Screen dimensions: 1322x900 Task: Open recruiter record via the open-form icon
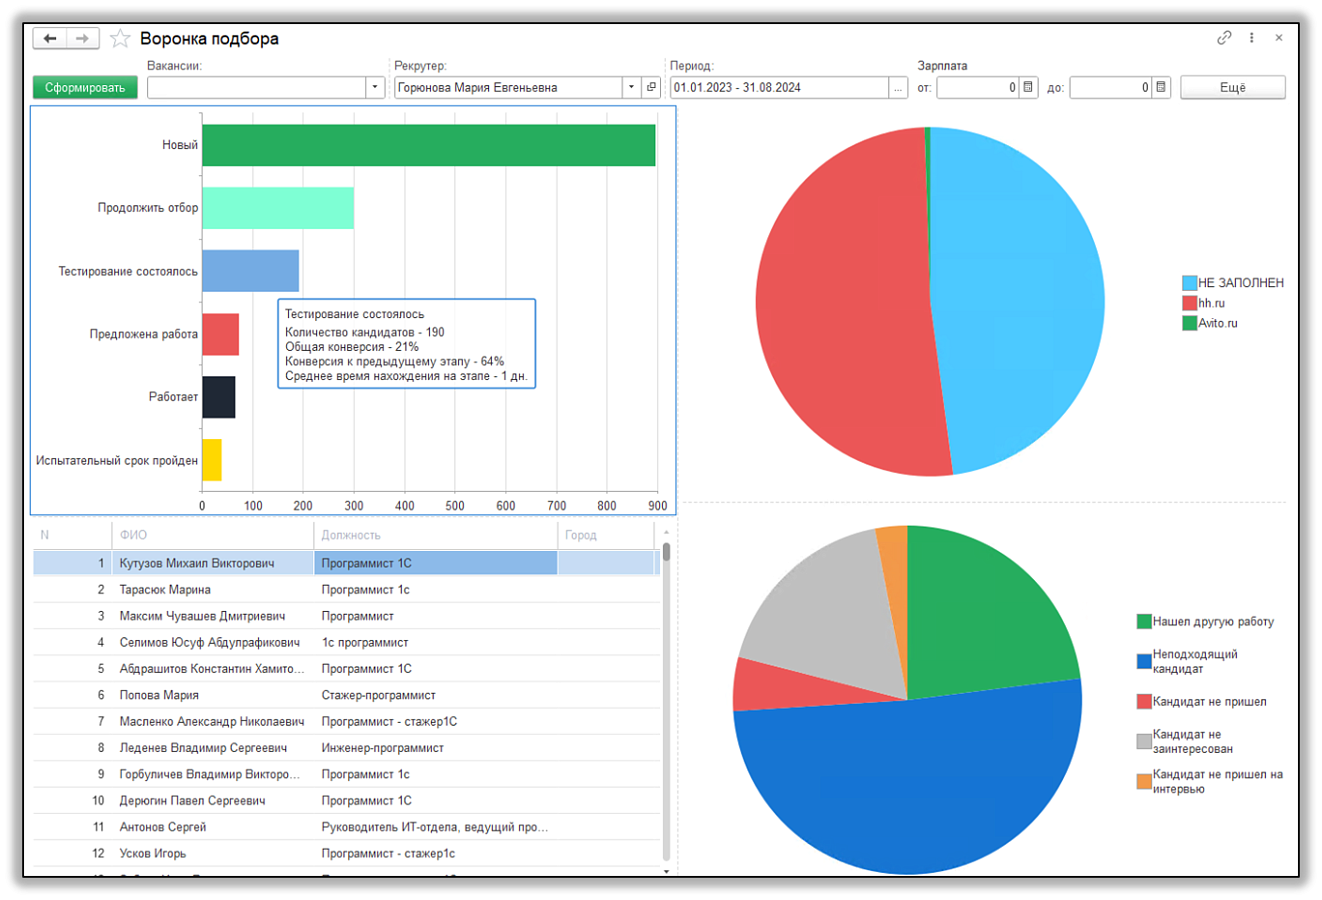651,87
